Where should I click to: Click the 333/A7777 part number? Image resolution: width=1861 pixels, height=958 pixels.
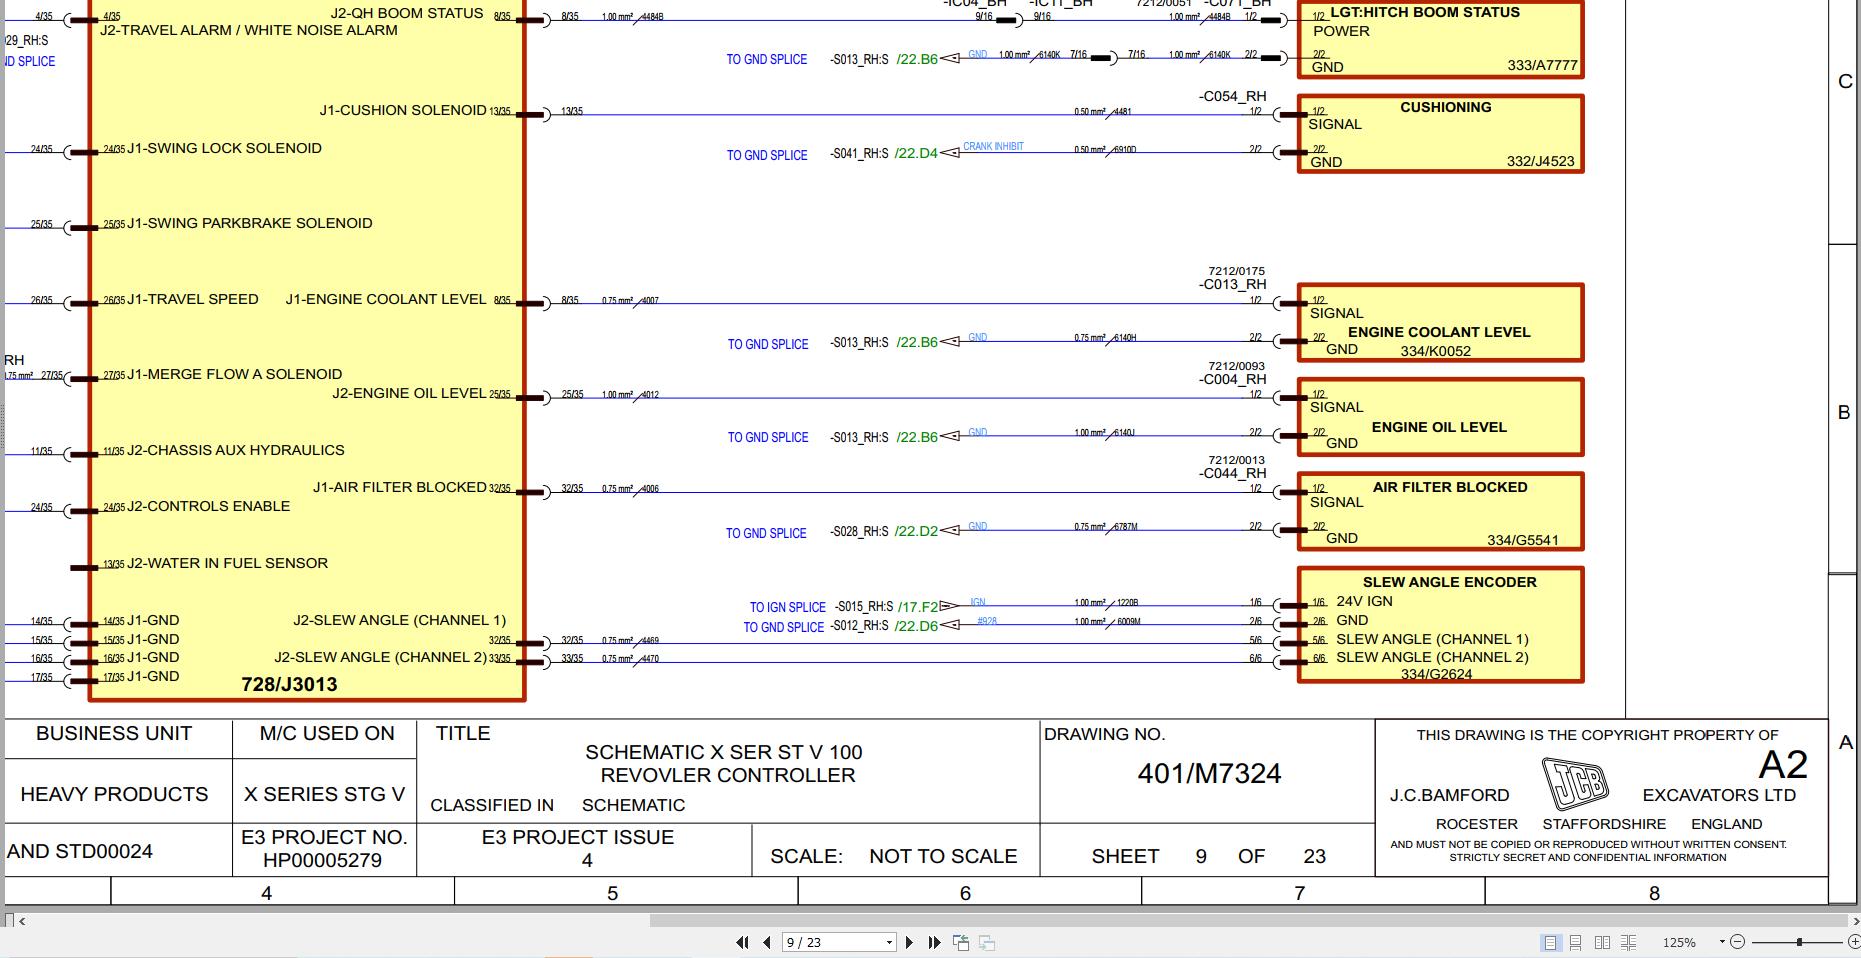pyautogui.click(x=1542, y=66)
